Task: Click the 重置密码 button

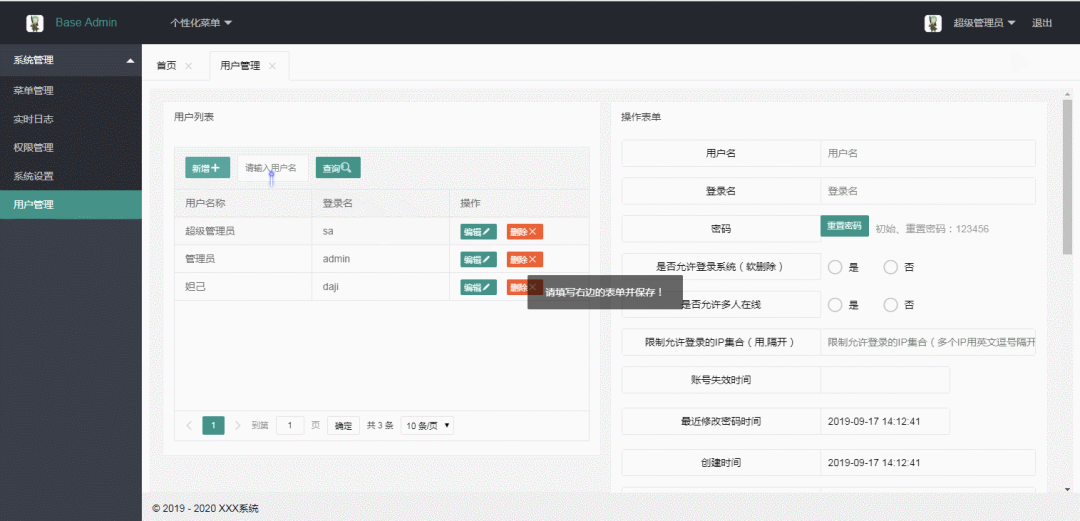Action: (x=844, y=226)
